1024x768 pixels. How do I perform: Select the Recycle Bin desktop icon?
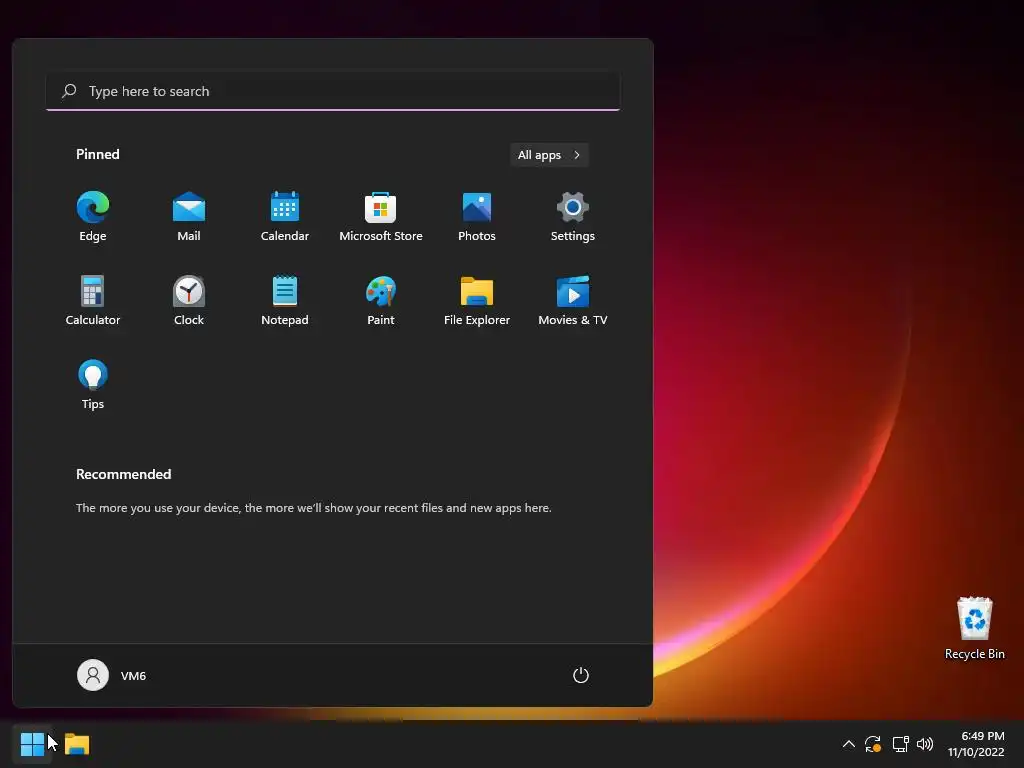click(x=975, y=628)
